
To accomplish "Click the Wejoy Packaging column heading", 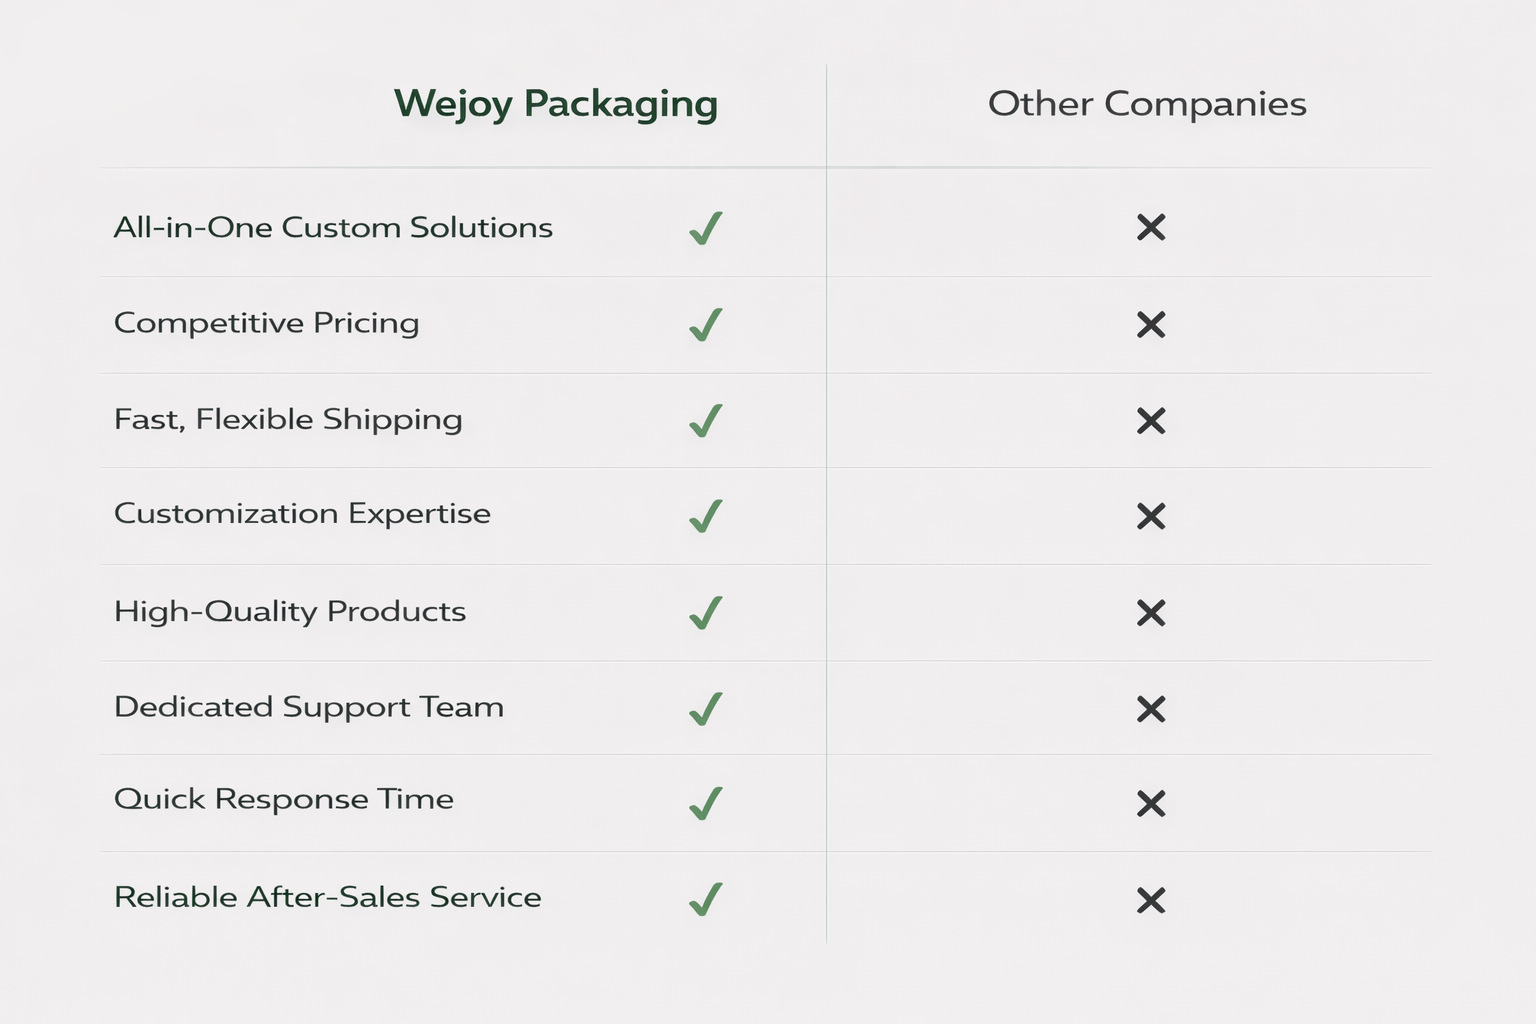I will (555, 104).
